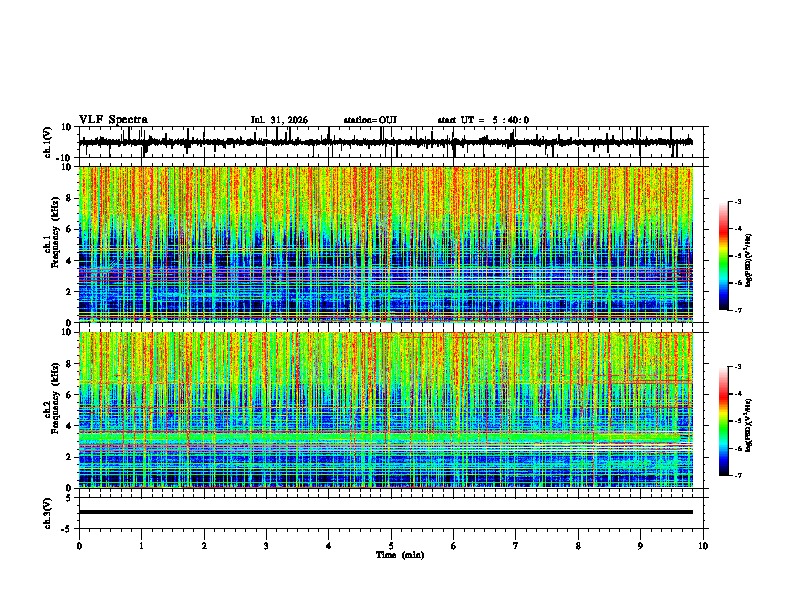This screenshot has width=792, height=612.
Task: Click the black ch.3 voltage trace line
Action: click(386, 512)
